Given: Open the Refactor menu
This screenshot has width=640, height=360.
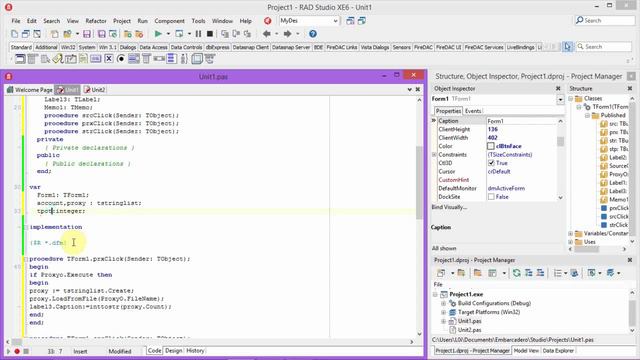Looking at the screenshot, I should click(96, 21).
